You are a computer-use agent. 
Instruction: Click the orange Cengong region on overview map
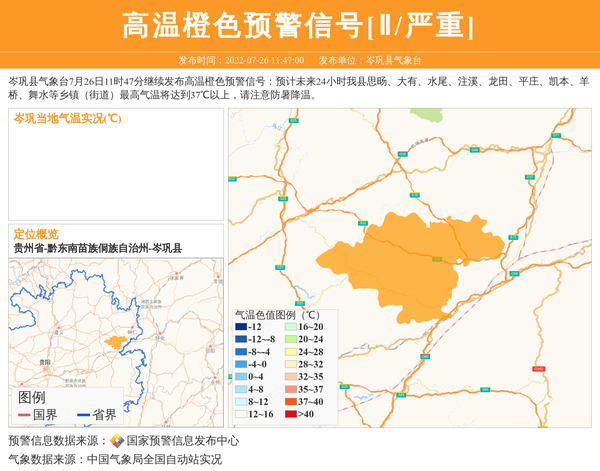(115, 342)
